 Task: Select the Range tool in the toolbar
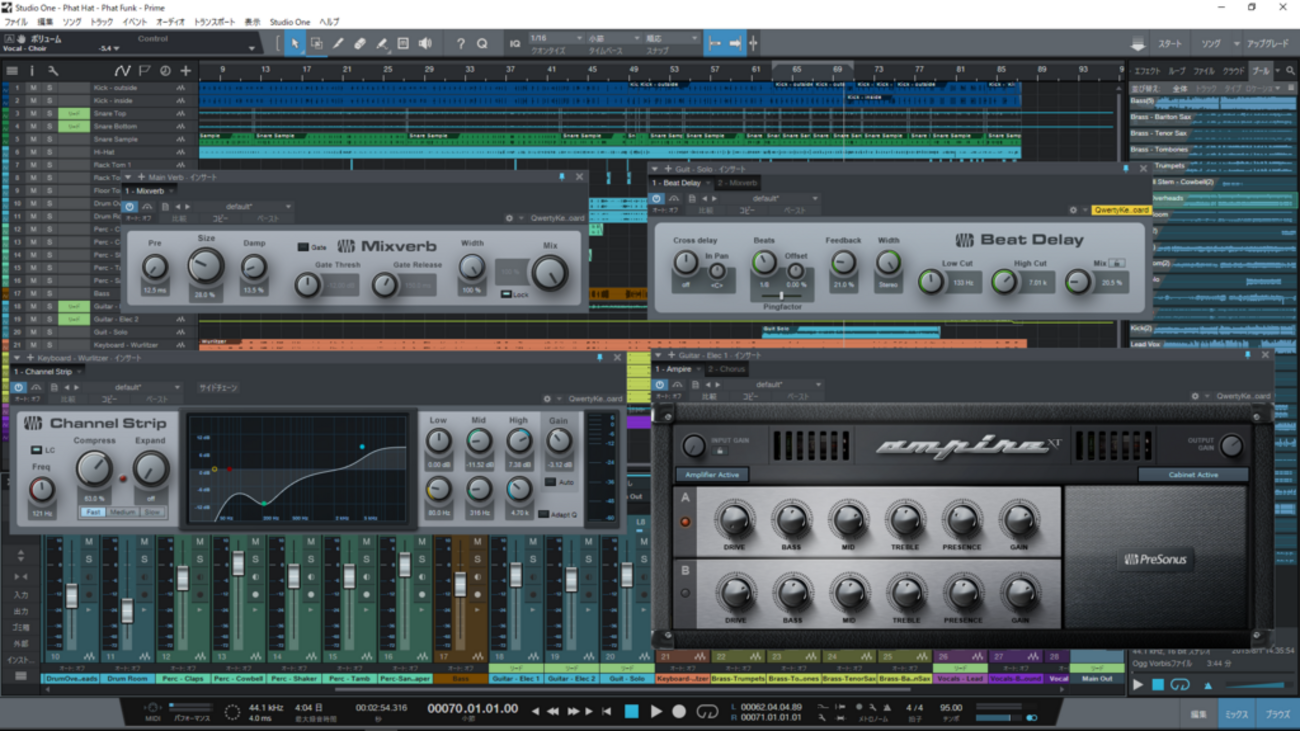[x=316, y=43]
